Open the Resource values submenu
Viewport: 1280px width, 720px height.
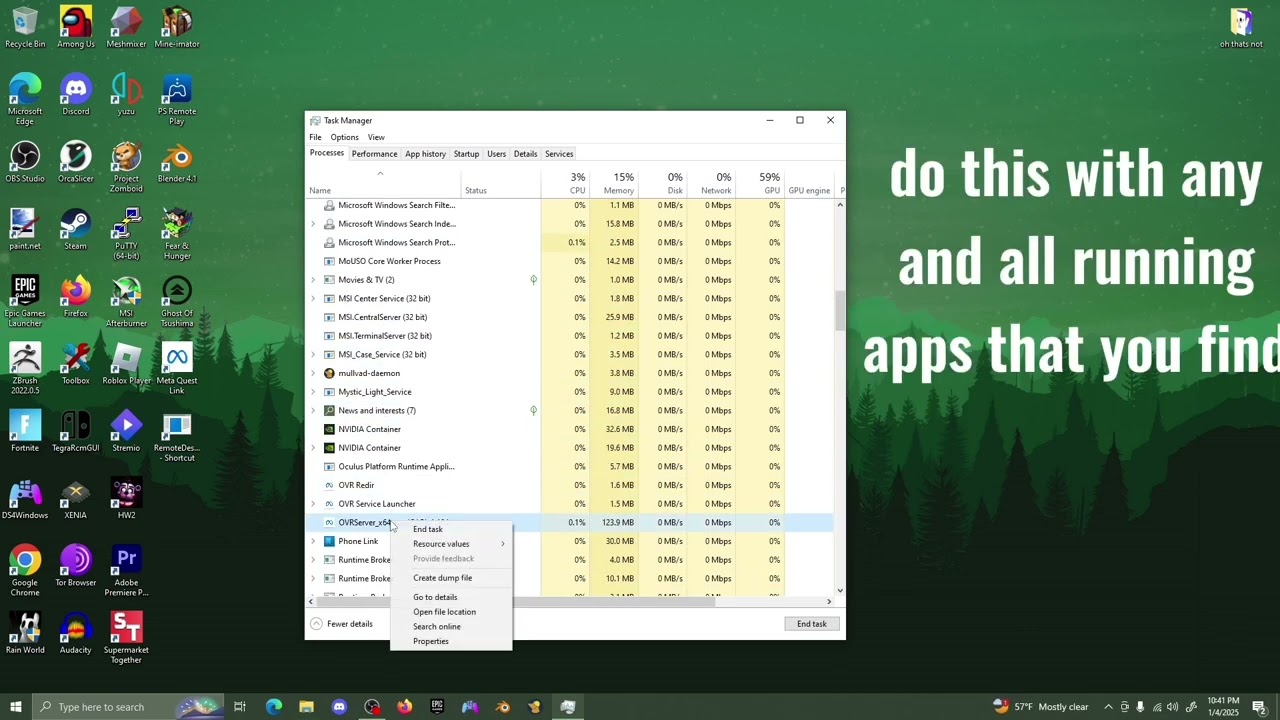pyautogui.click(x=451, y=544)
